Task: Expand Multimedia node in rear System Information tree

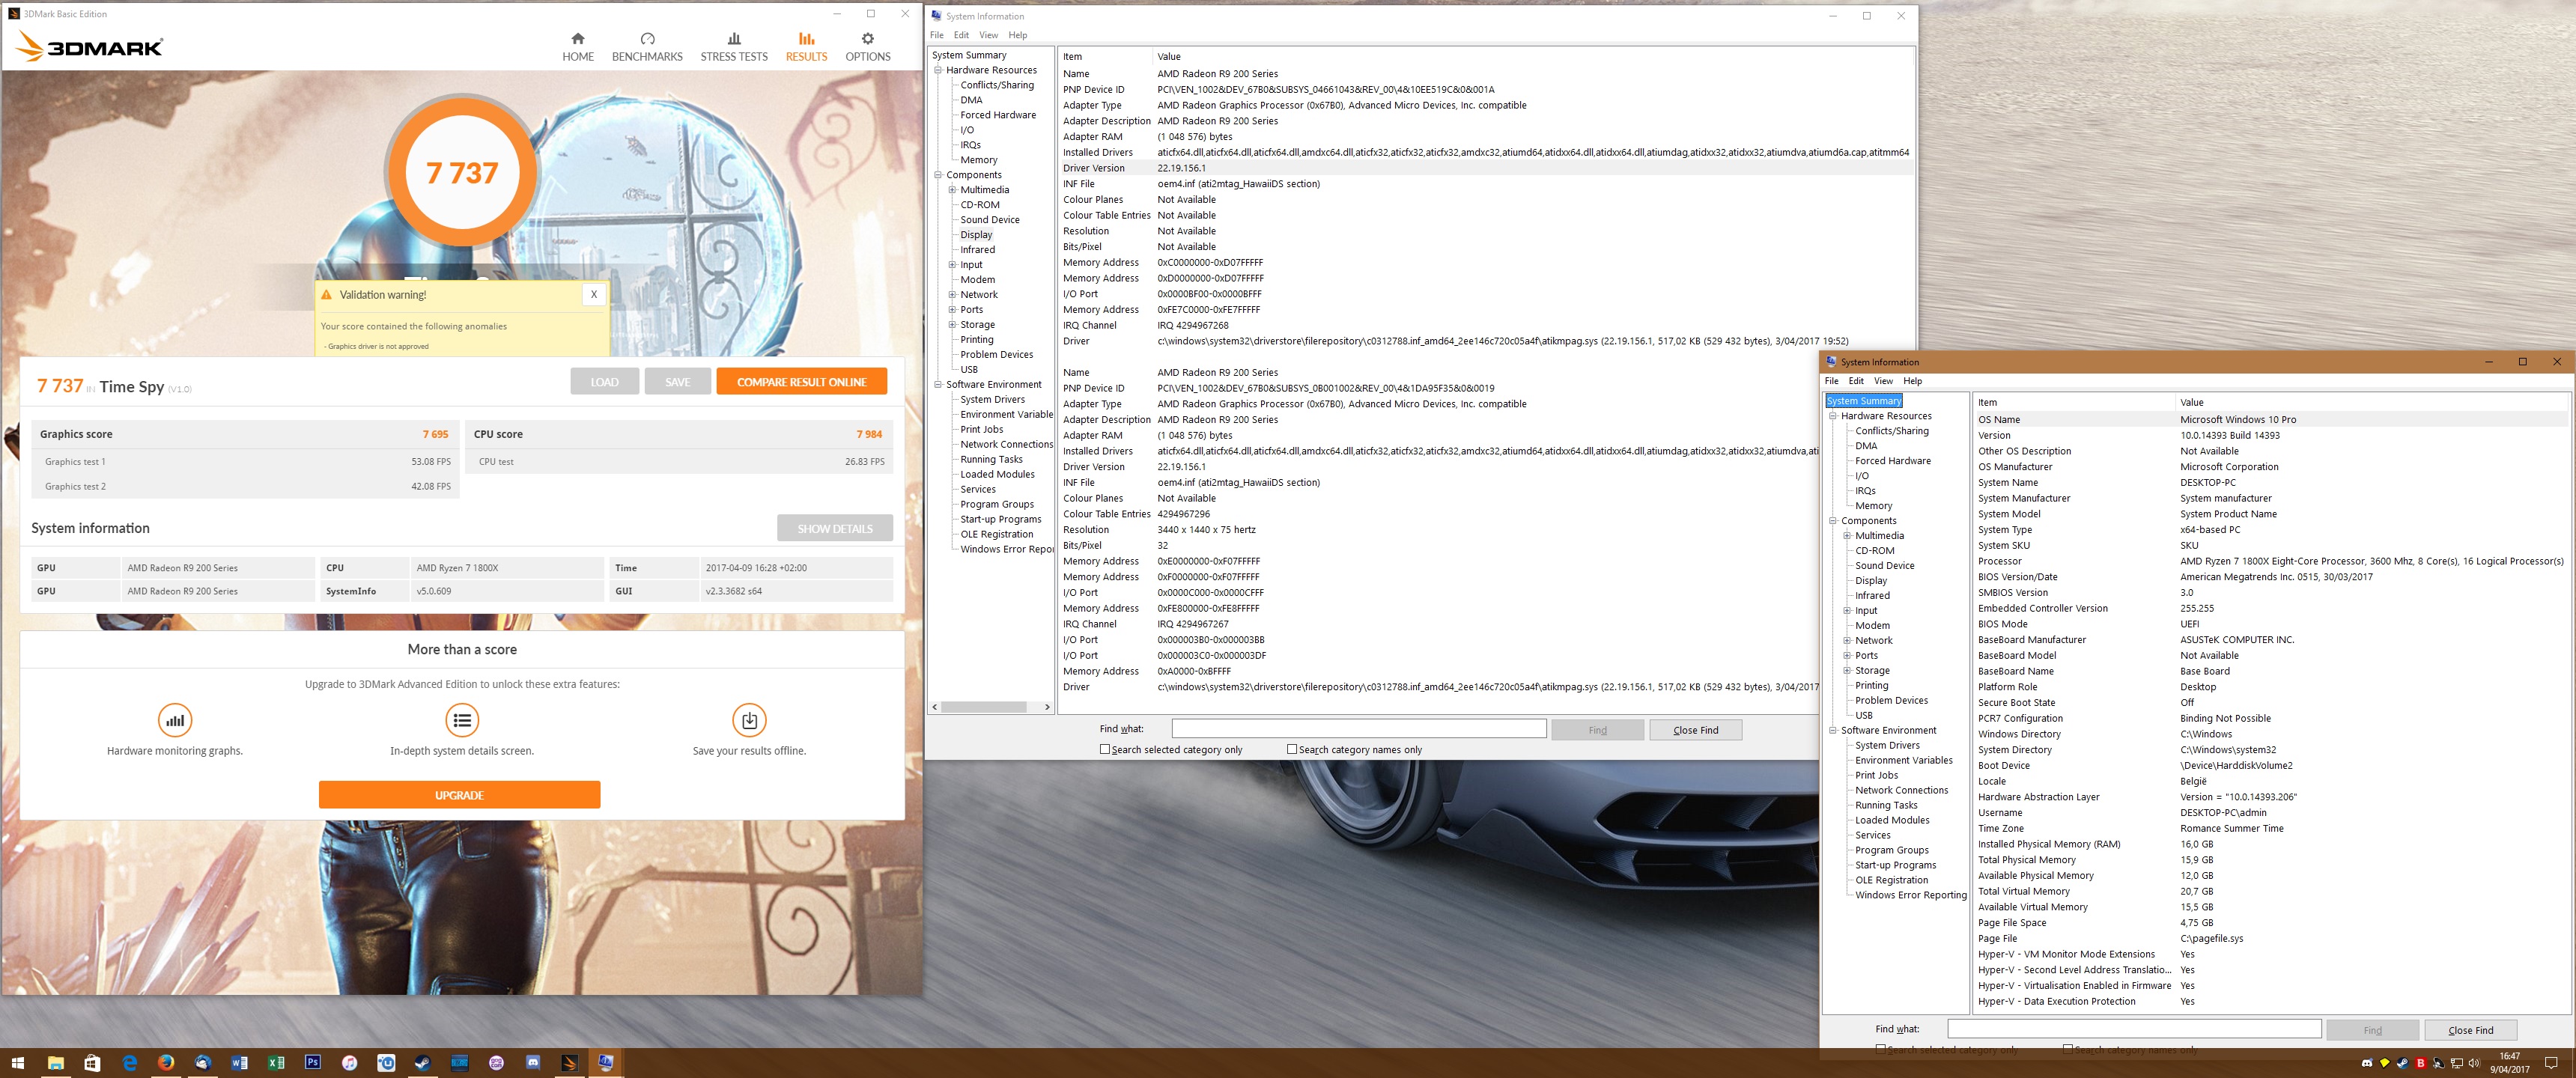Action: (952, 190)
